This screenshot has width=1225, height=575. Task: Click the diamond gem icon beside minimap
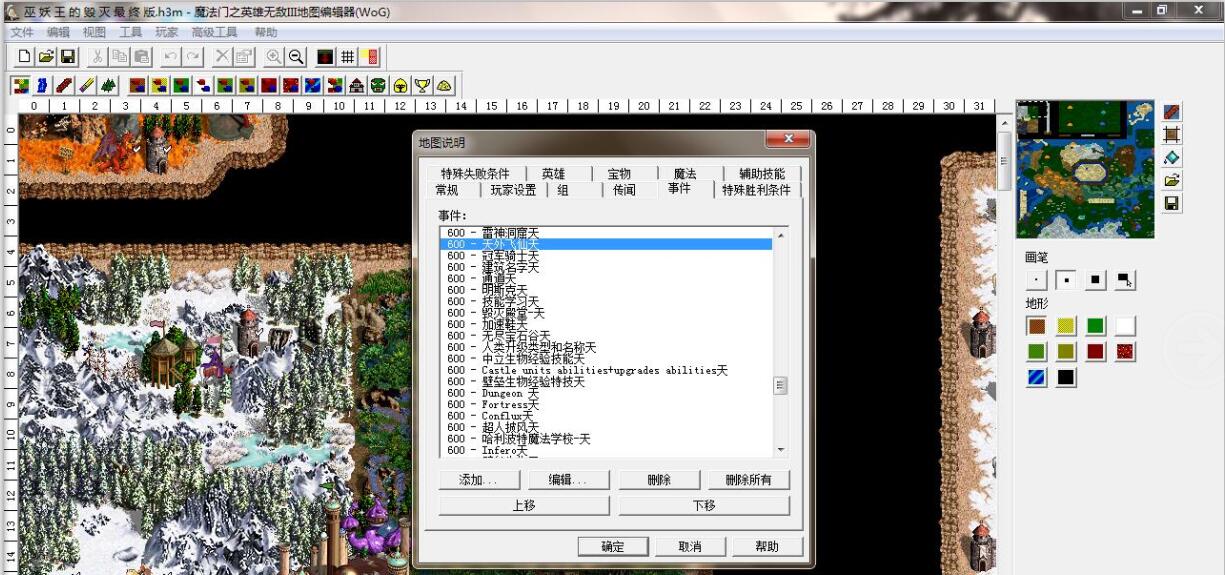pyautogui.click(x=1172, y=157)
